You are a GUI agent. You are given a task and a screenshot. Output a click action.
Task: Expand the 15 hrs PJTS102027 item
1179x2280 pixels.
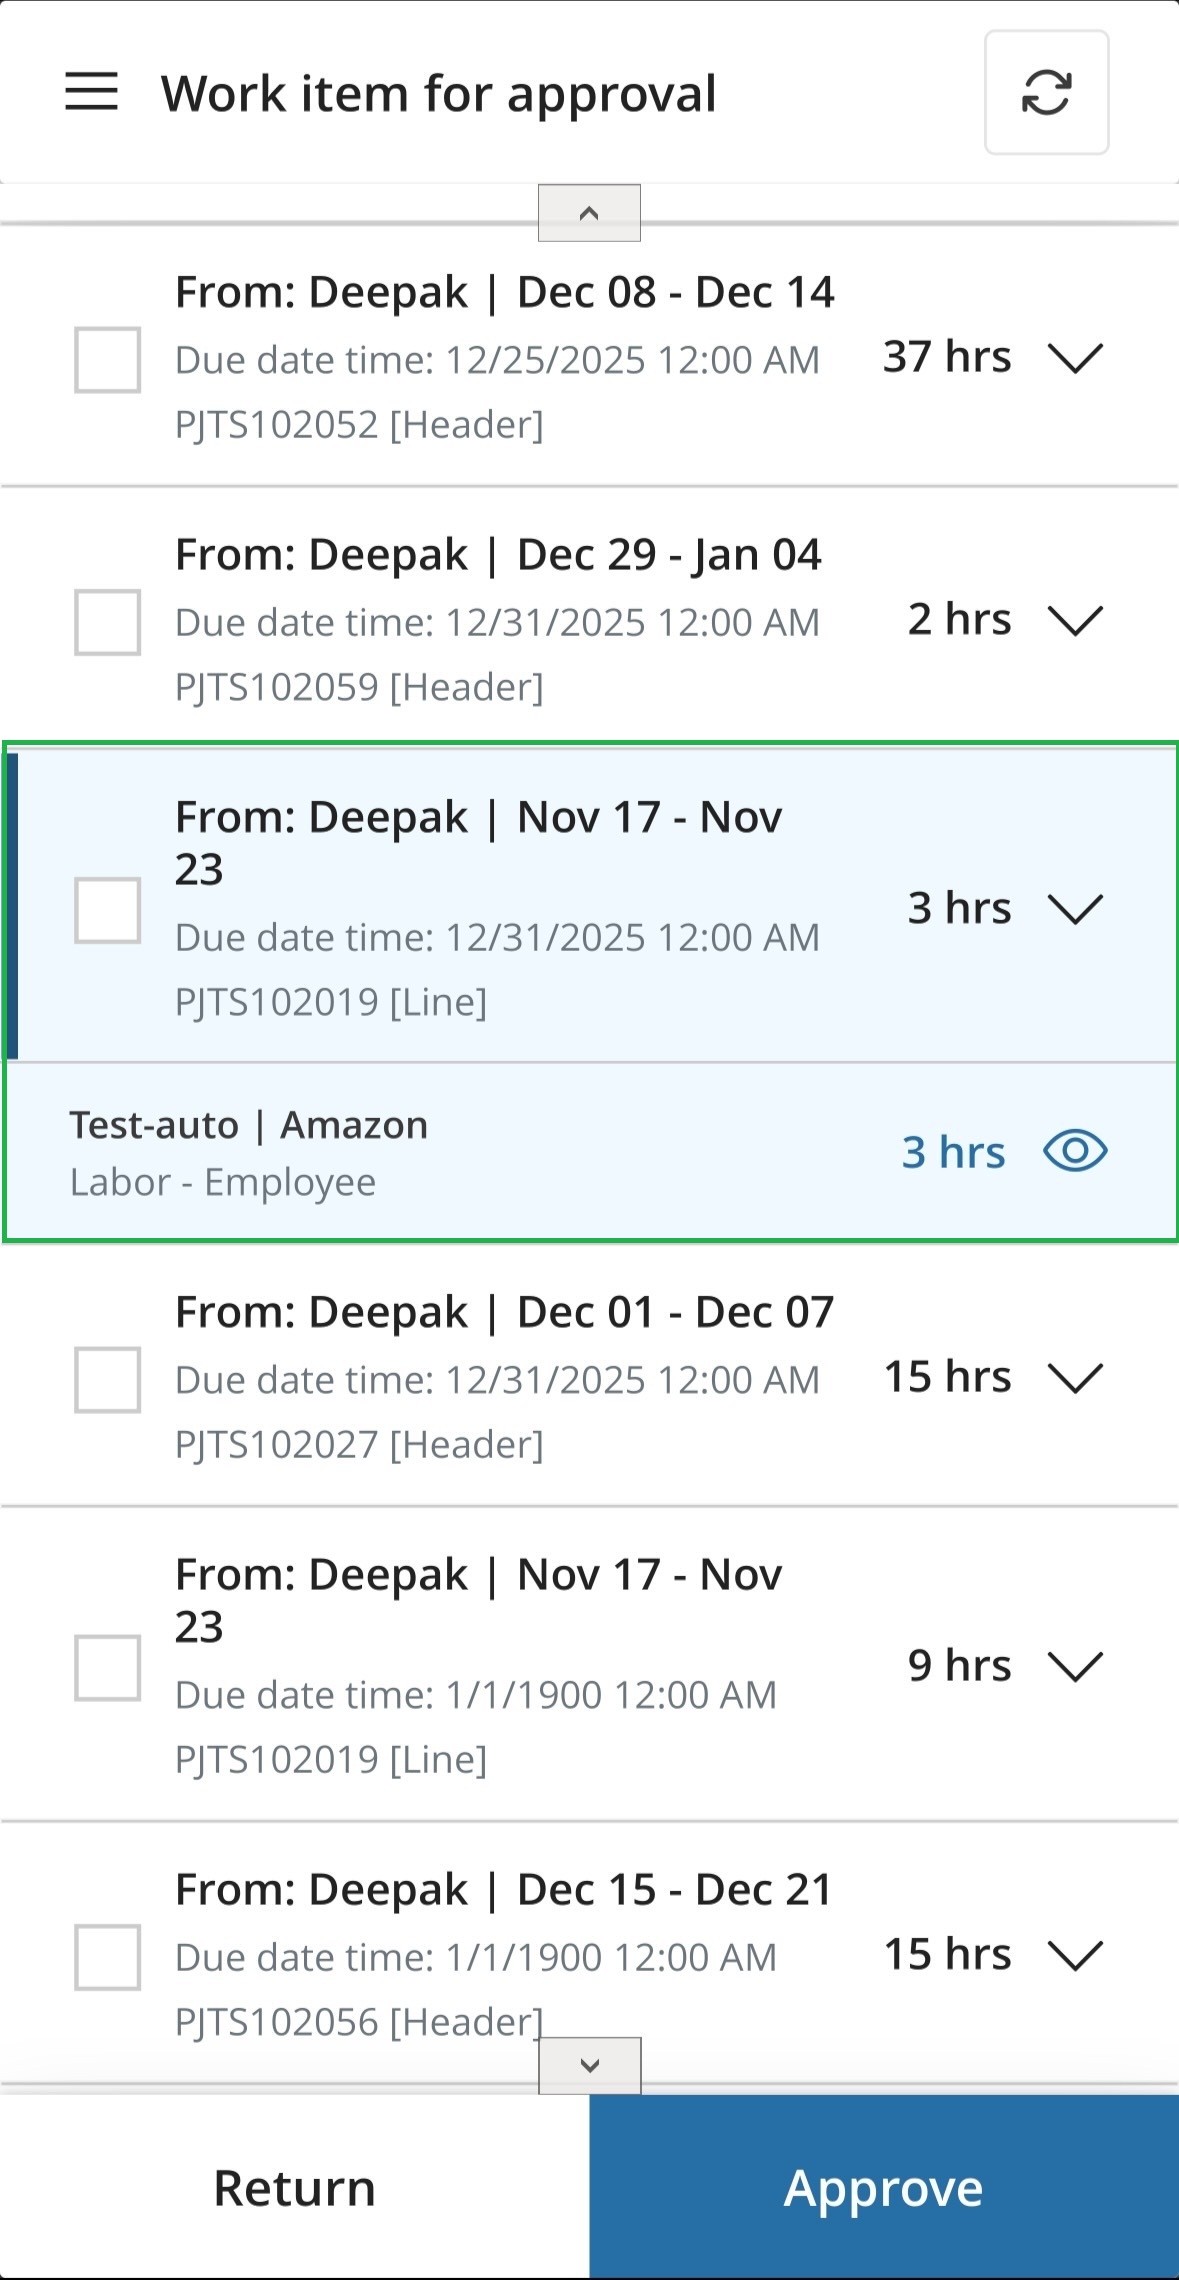1075,1378
